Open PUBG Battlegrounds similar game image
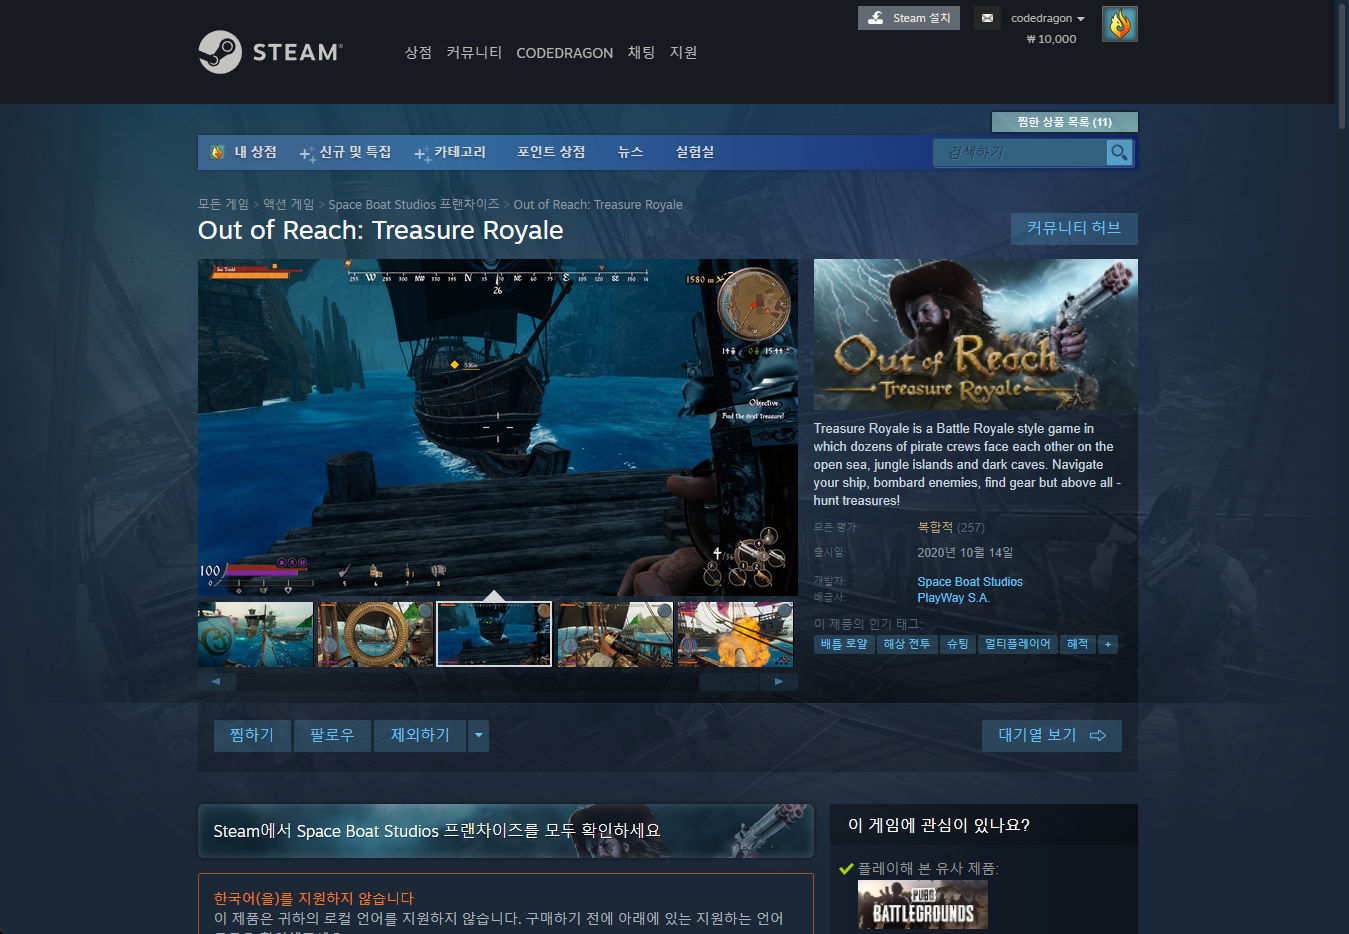Image resolution: width=1349 pixels, height=934 pixels. click(923, 905)
